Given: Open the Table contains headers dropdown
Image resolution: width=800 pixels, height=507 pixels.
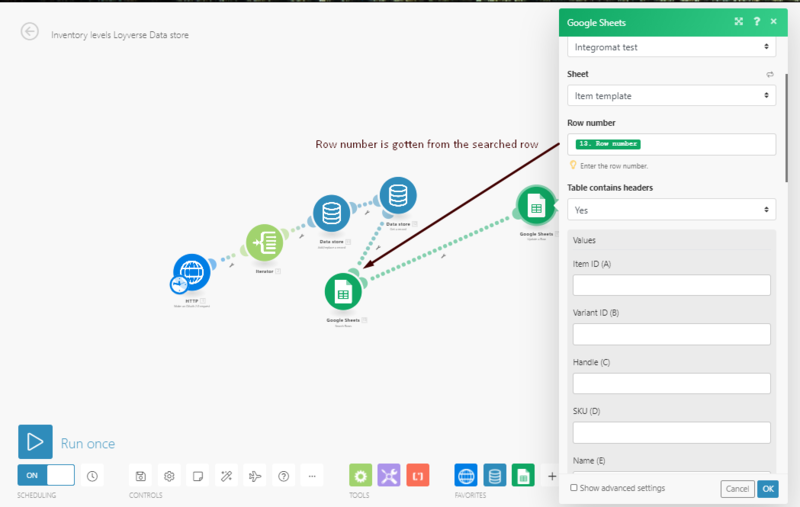Looking at the screenshot, I should coord(671,210).
